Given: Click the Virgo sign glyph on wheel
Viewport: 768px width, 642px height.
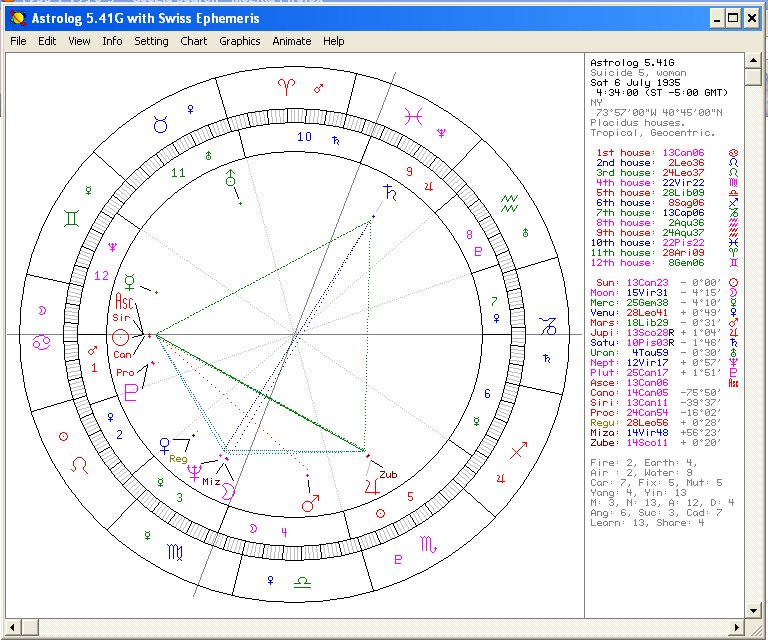Looking at the screenshot, I should click(x=175, y=552).
